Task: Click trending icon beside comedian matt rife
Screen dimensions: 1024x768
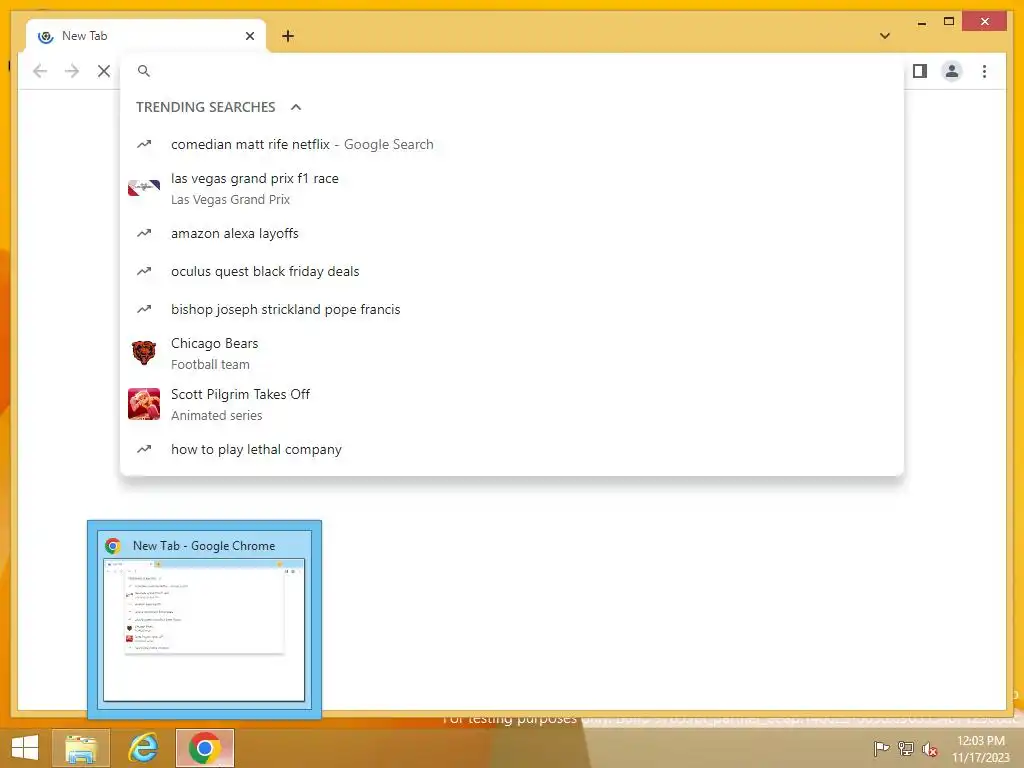Action: 144,144
